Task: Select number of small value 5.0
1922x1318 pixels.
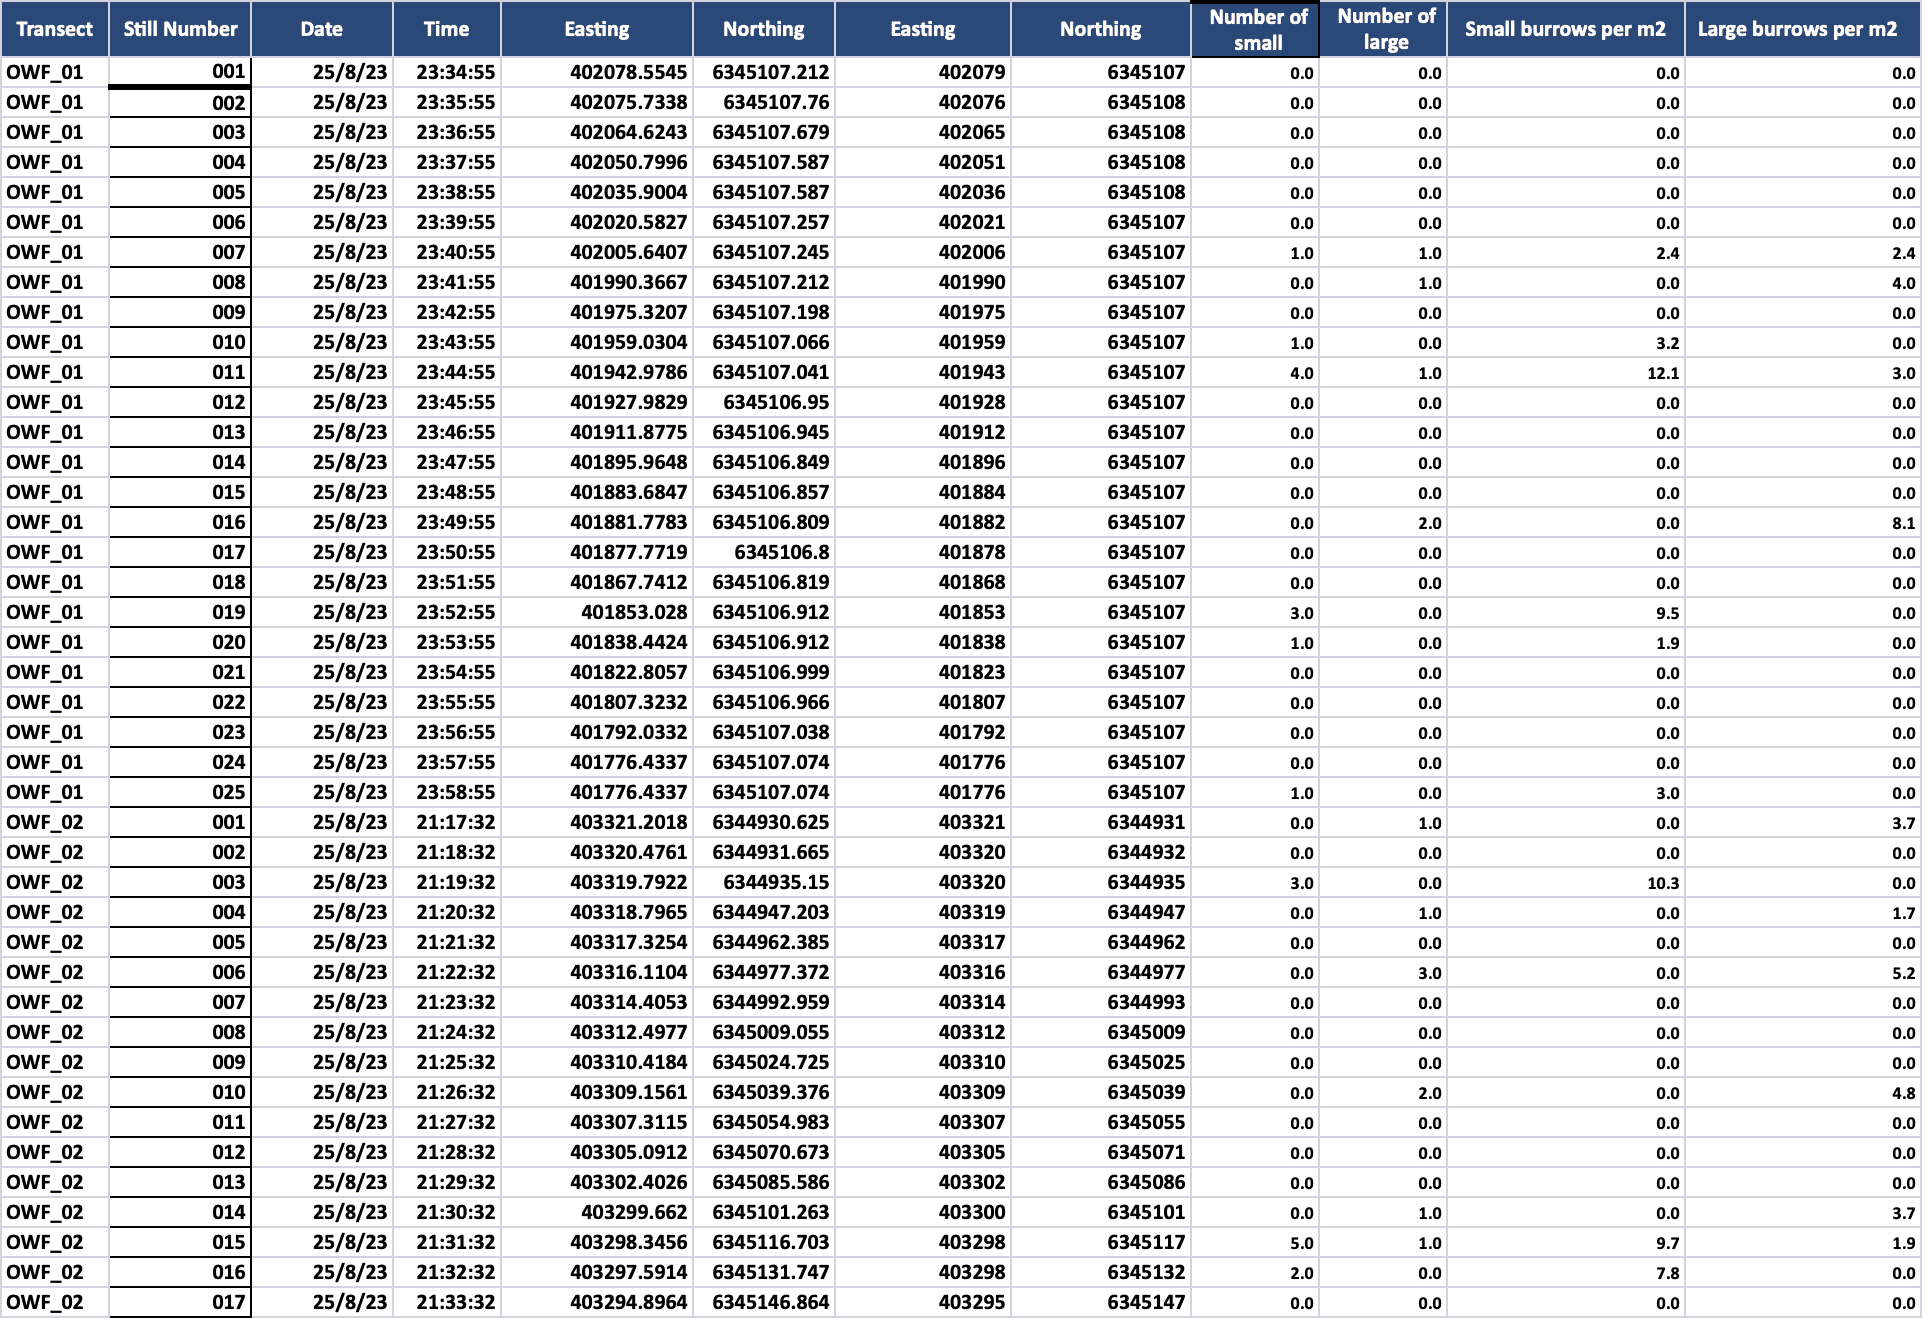Action: 1255,1242
